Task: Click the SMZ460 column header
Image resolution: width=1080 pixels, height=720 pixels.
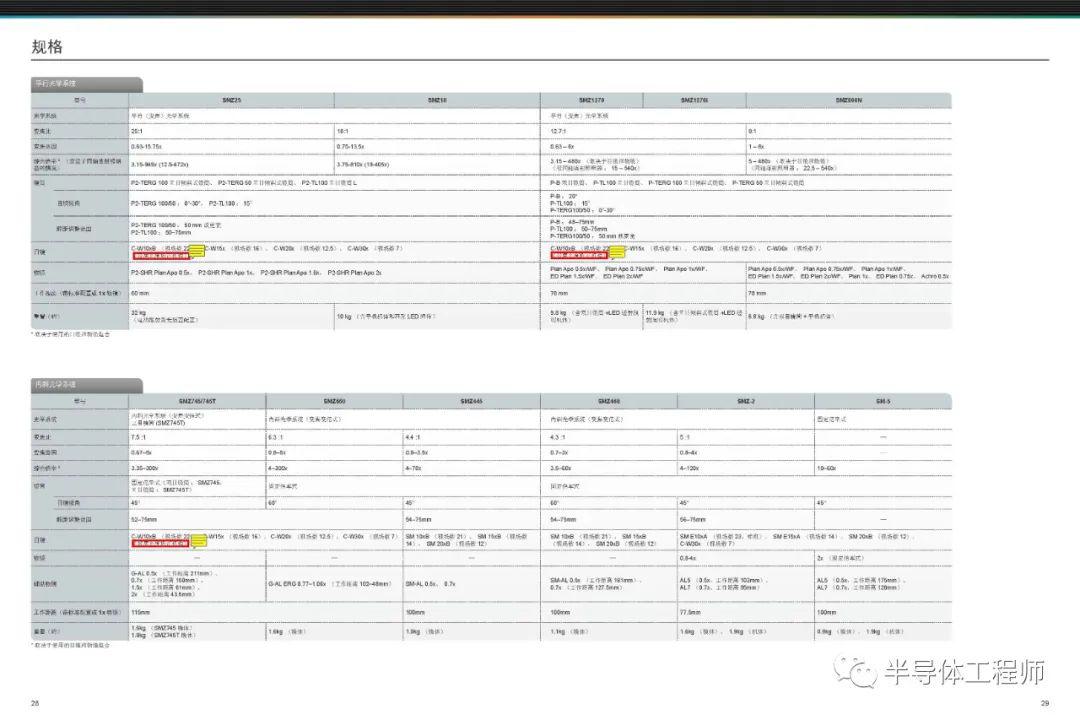Action: coord(609,401)
